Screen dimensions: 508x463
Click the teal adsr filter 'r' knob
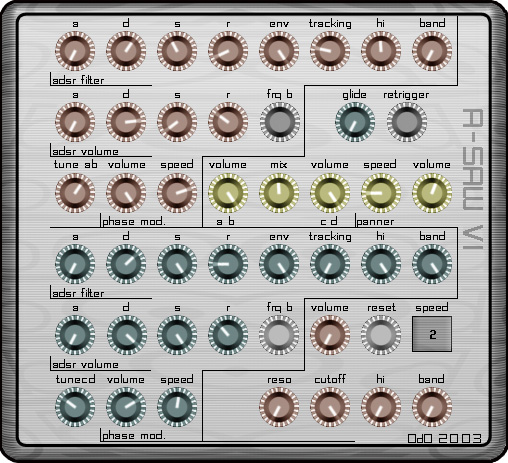coord(228,264)
